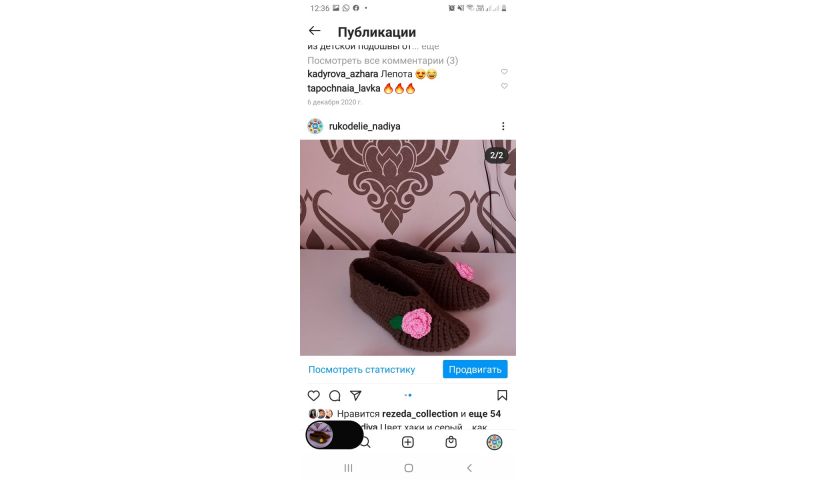816x480 pixels.
Task: Open comments with the speech bubble icon
Action: pyautogui.click(x=335, y=396)
